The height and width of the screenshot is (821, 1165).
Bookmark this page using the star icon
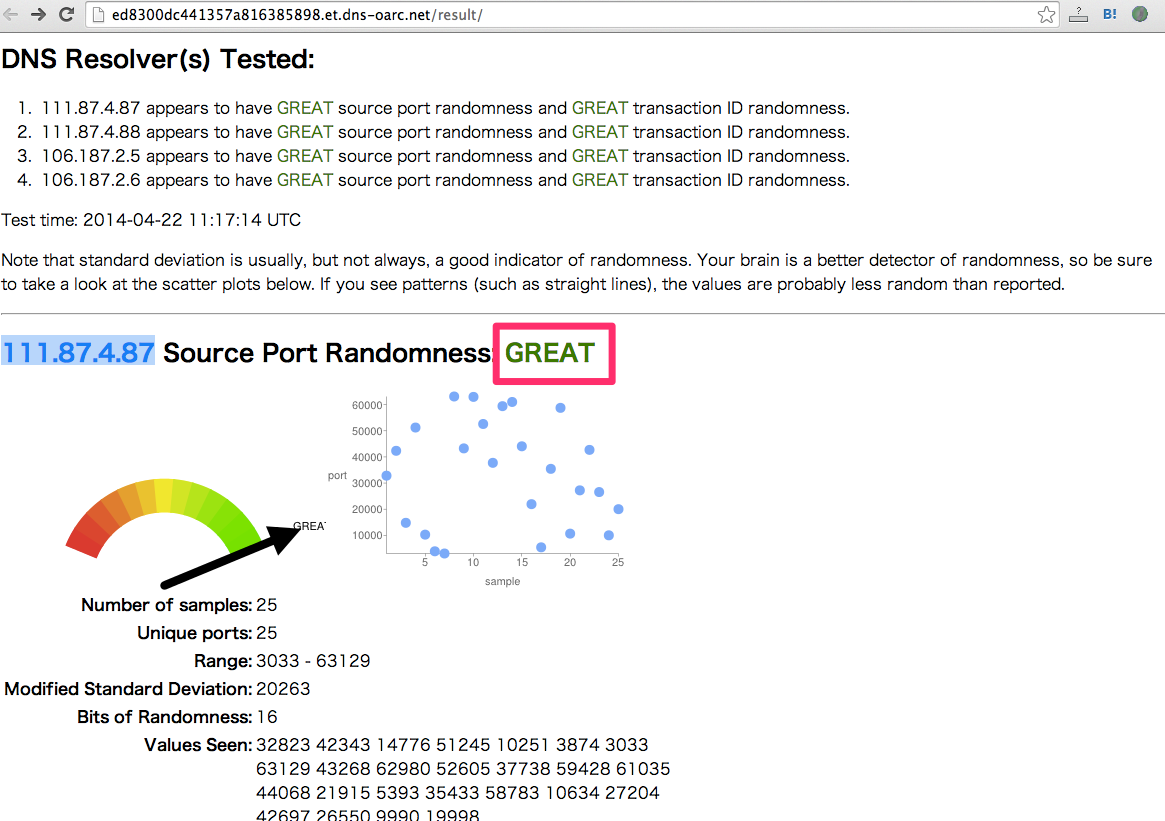(x=1046, y=14)
